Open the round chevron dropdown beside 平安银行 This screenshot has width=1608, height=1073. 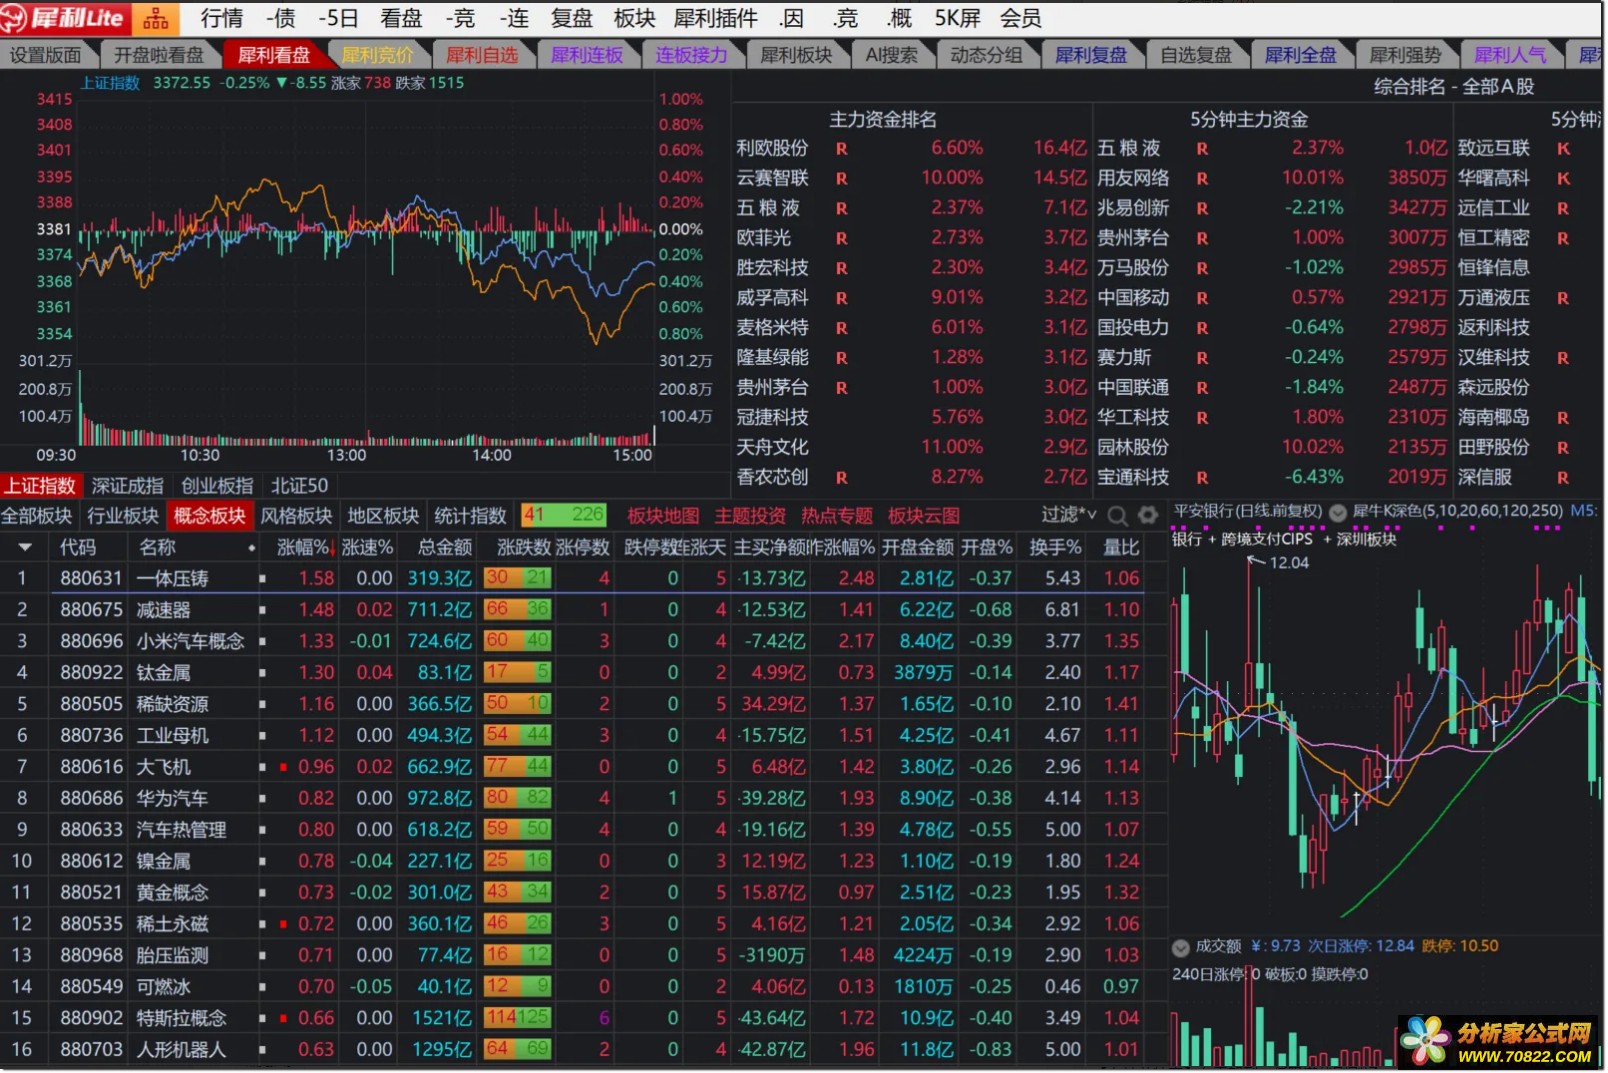(x=1338, y=512)
